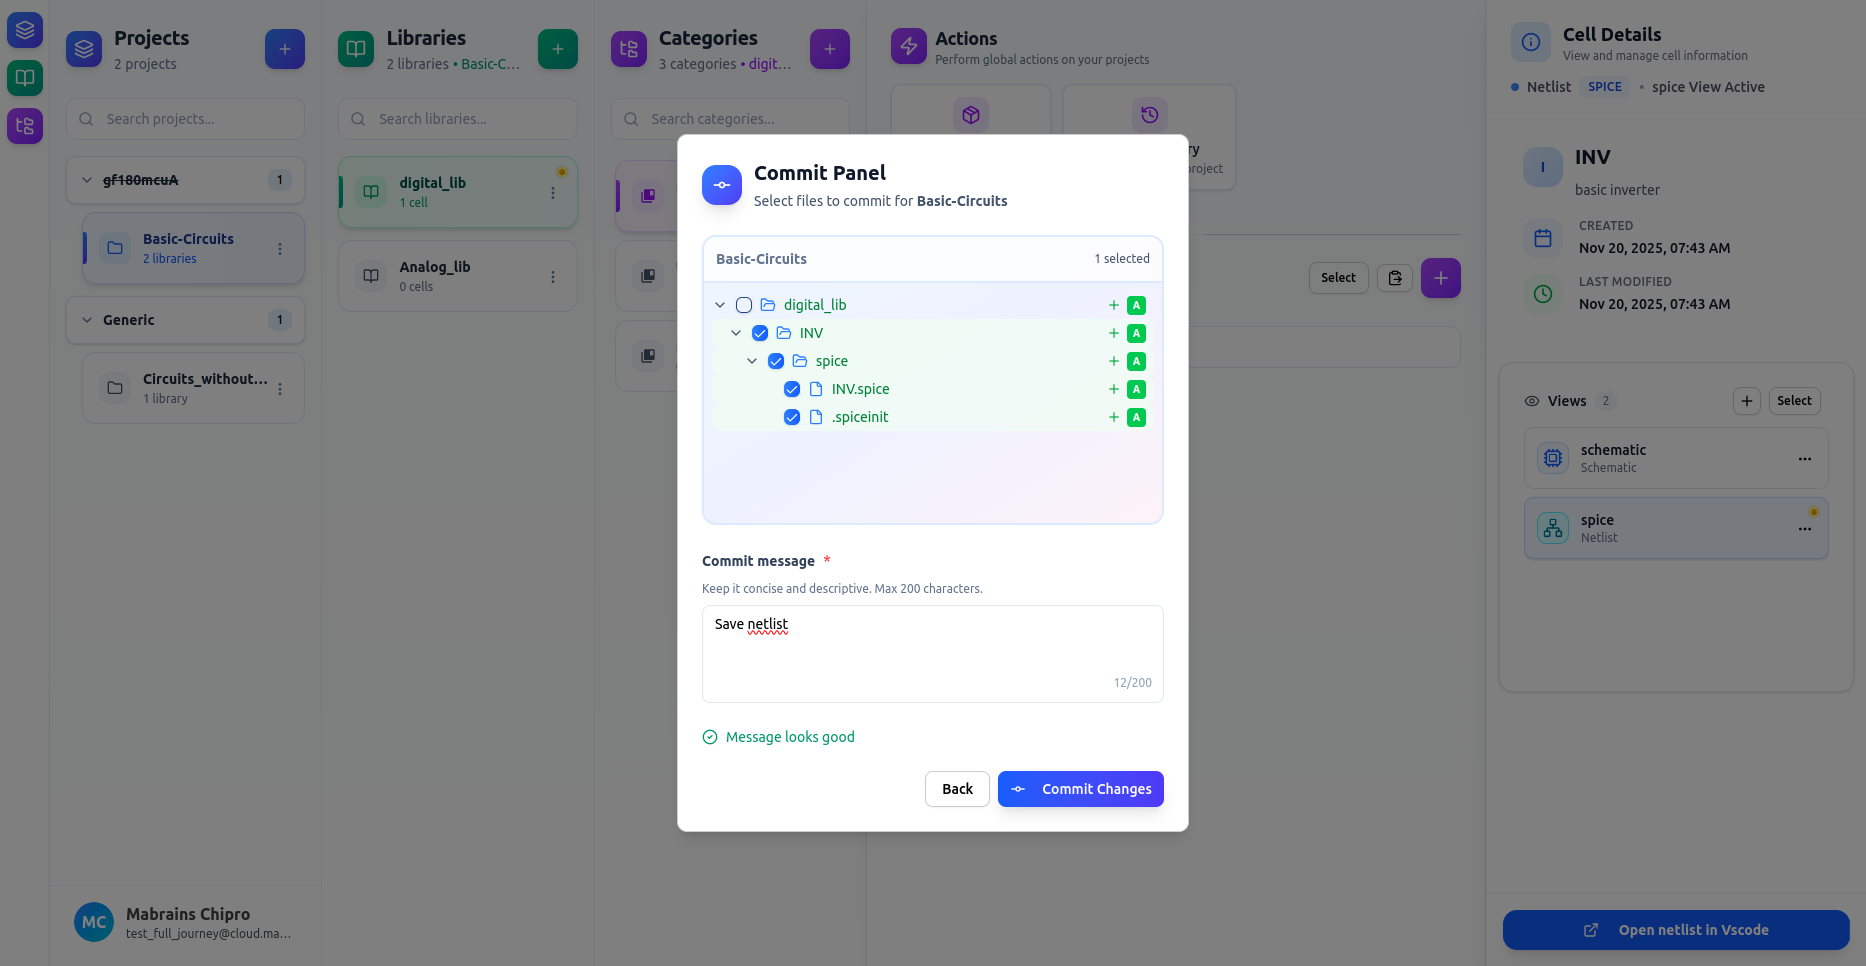Collapse the digital_lib folder in Commit Panel
Viewport: 1866px width, 966px height.
[720, 304]
